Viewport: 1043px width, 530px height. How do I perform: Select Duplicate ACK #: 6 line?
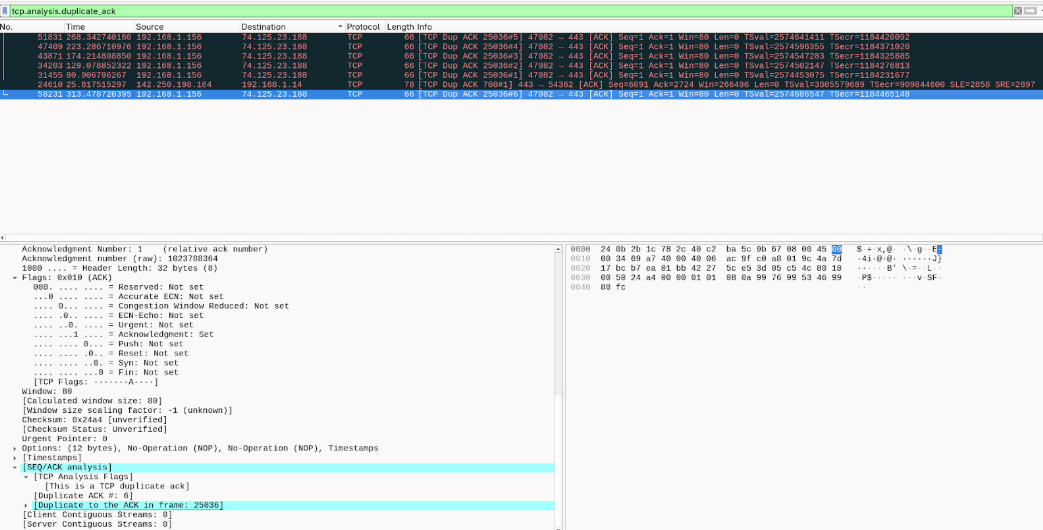(x=83, y=495)
